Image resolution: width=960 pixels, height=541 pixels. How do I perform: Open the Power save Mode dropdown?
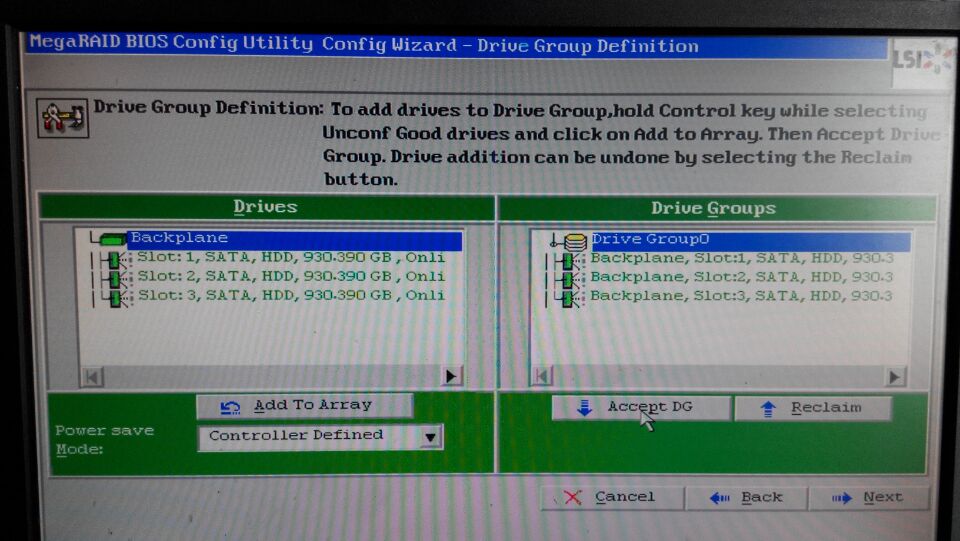coord(430,437)
